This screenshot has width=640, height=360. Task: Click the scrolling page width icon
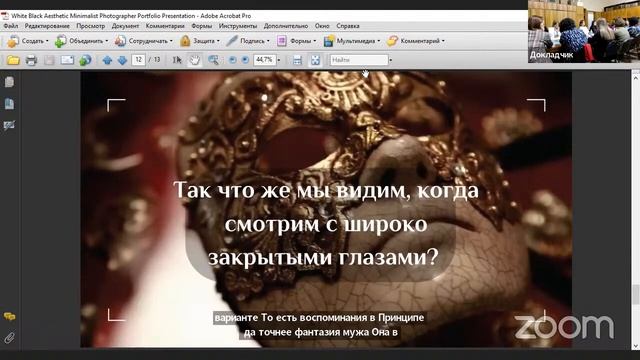pos(297,60)
